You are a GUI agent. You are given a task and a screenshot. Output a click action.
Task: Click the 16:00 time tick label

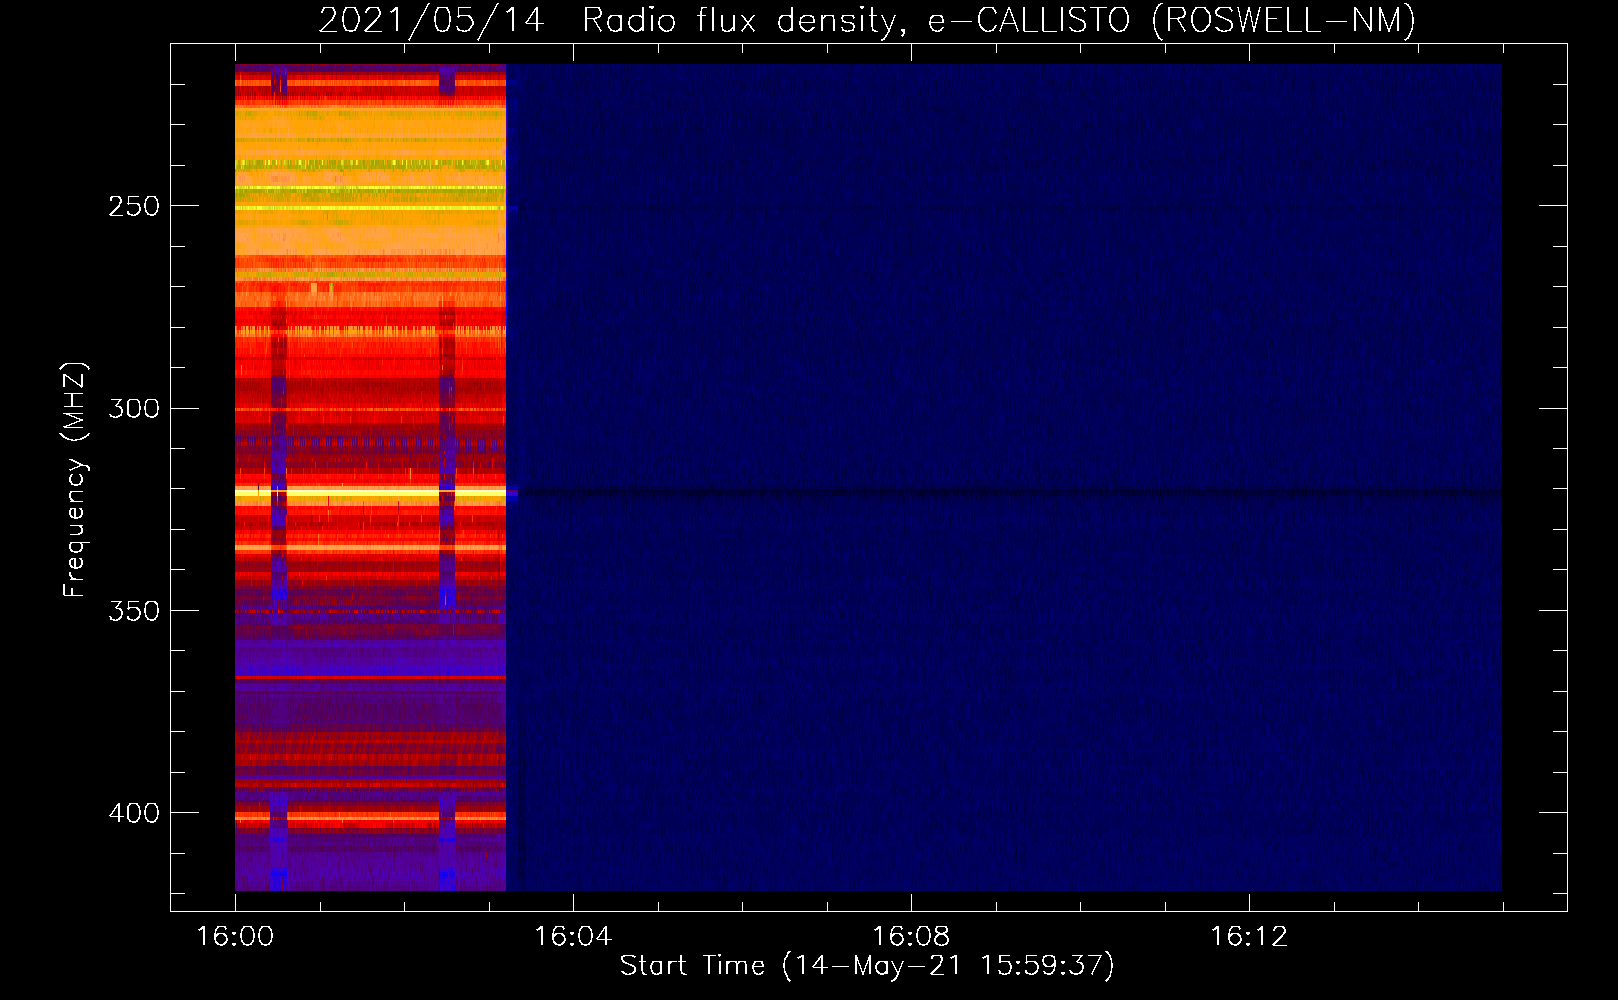(x=235, y=937)
